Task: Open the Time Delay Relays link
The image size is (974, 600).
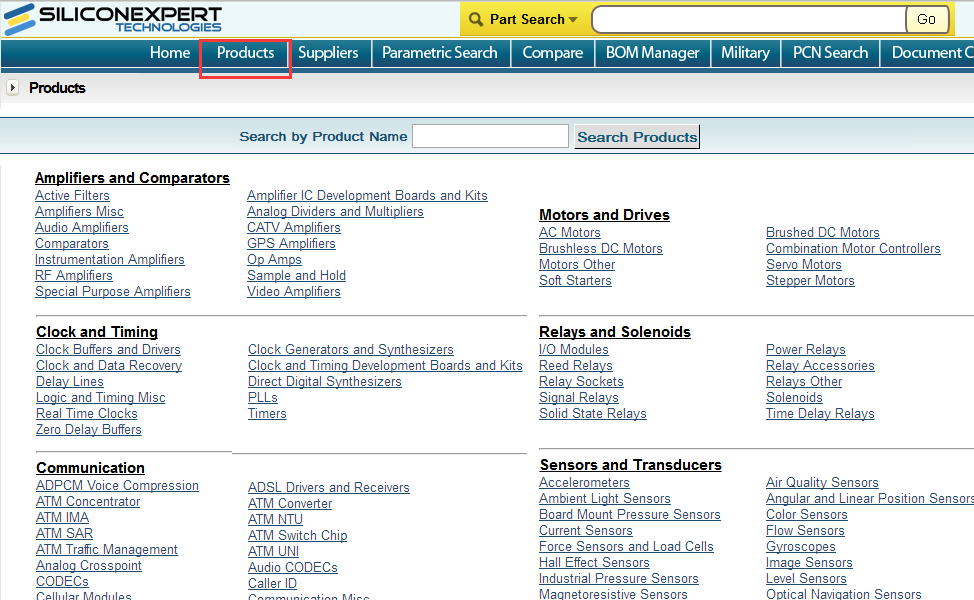Action: 820,414
